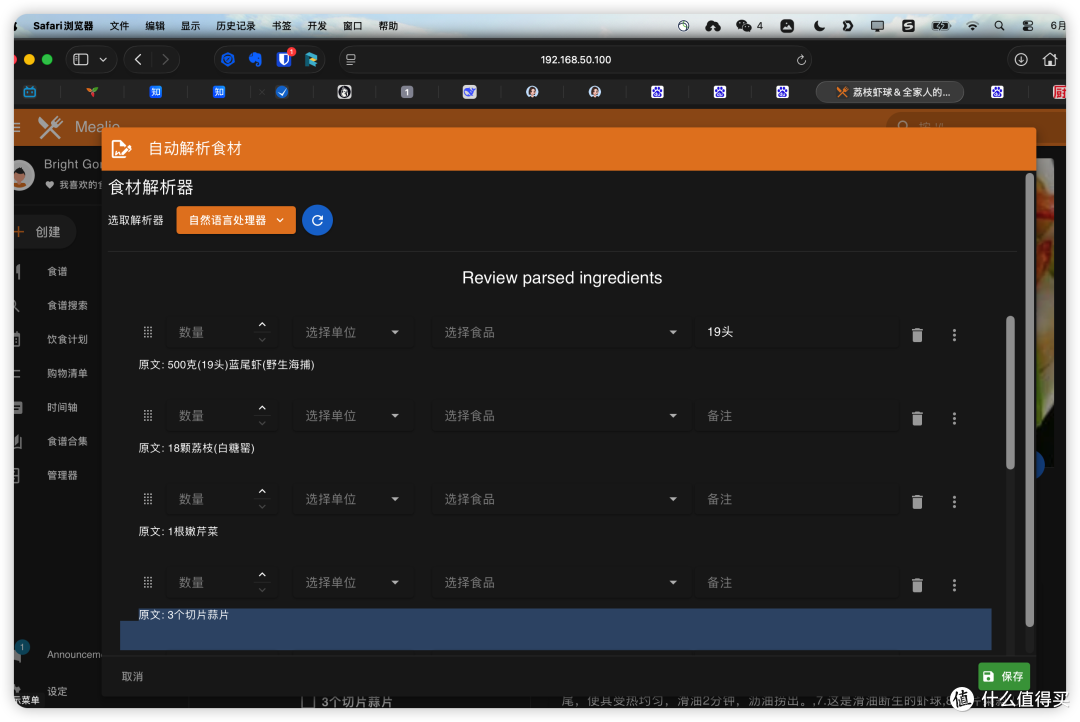This screenshot has width=1080, height=722.
Task: Open the 开发 menu
Action: 317,25
